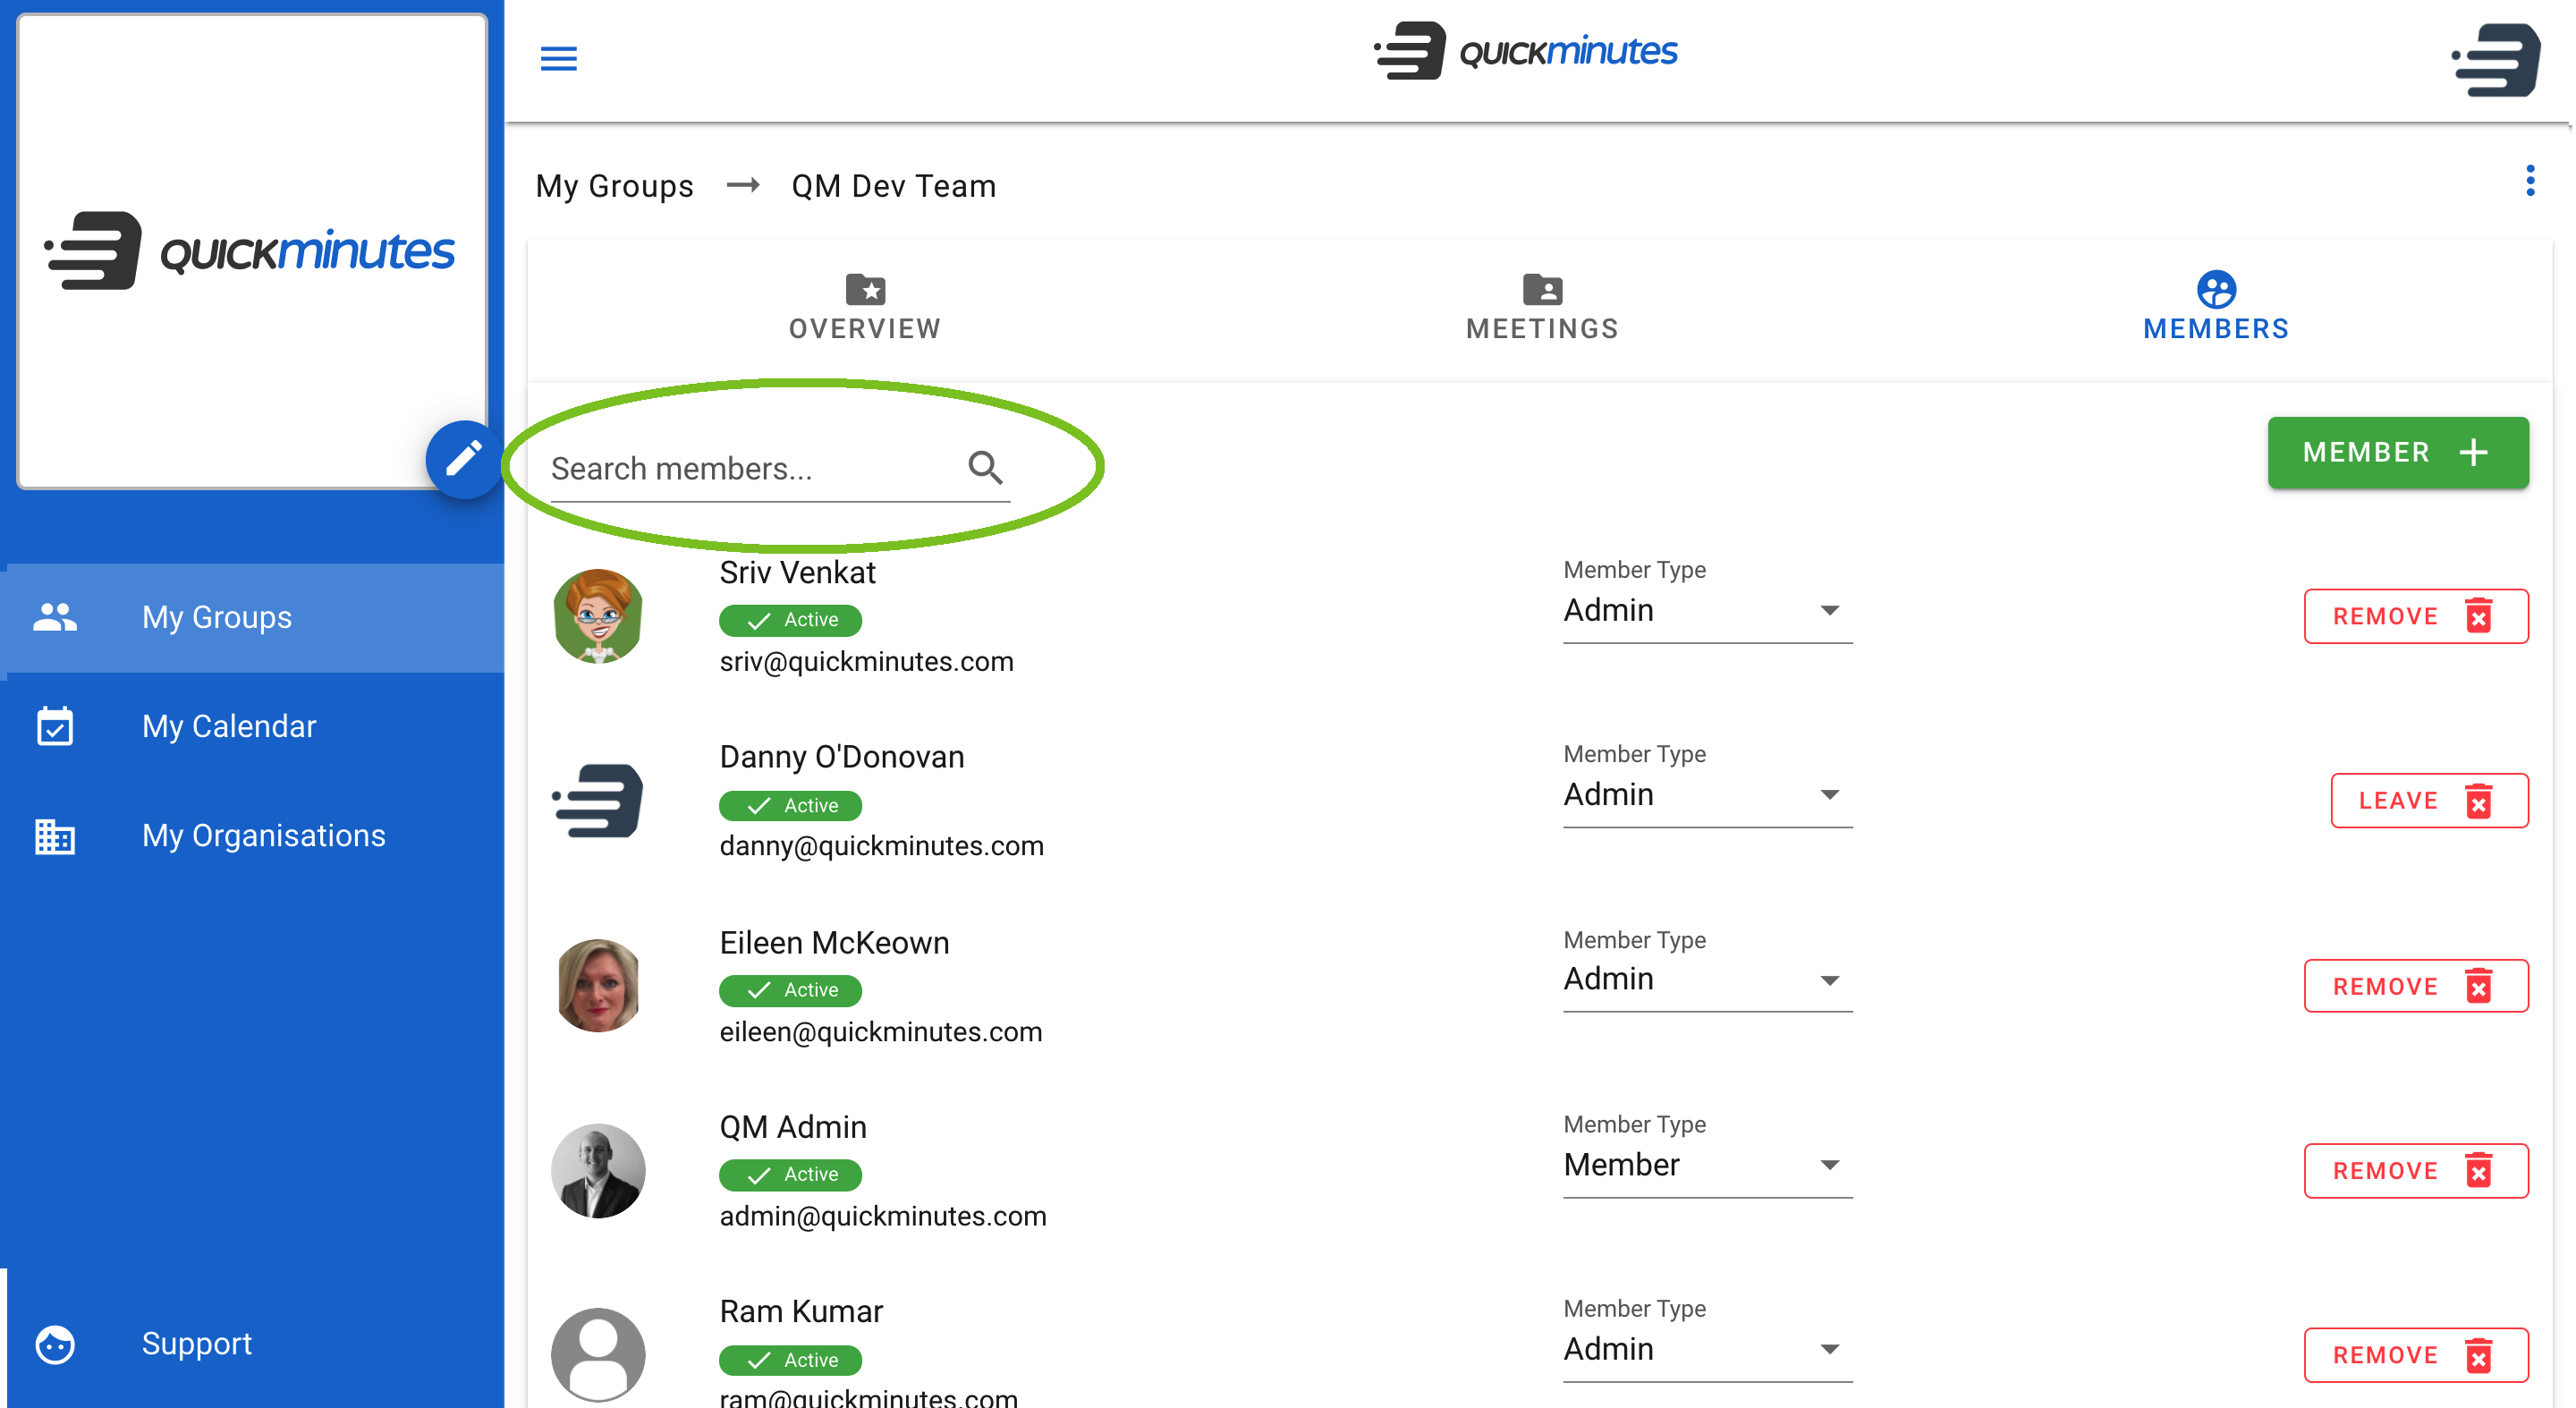Image resolution: width=2576 pixels, height=1408 pixels.
Task: Click the Search members input field
Action: point(780,468)
